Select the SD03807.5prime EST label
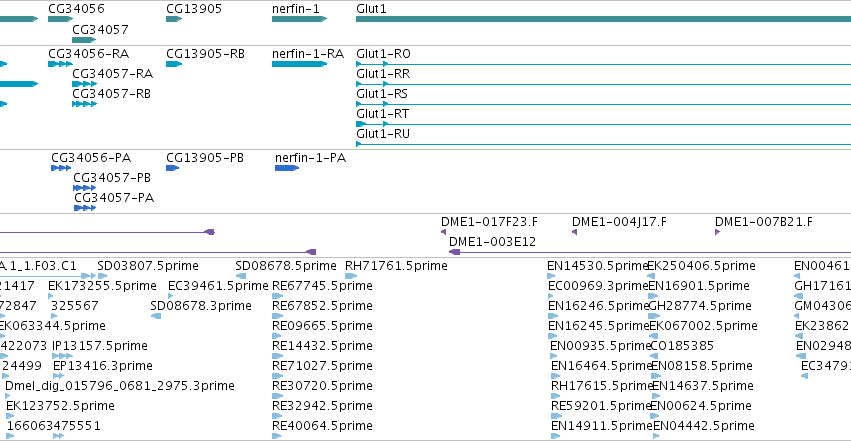Screen dimensions: 851x441 [x=148, y=266]
